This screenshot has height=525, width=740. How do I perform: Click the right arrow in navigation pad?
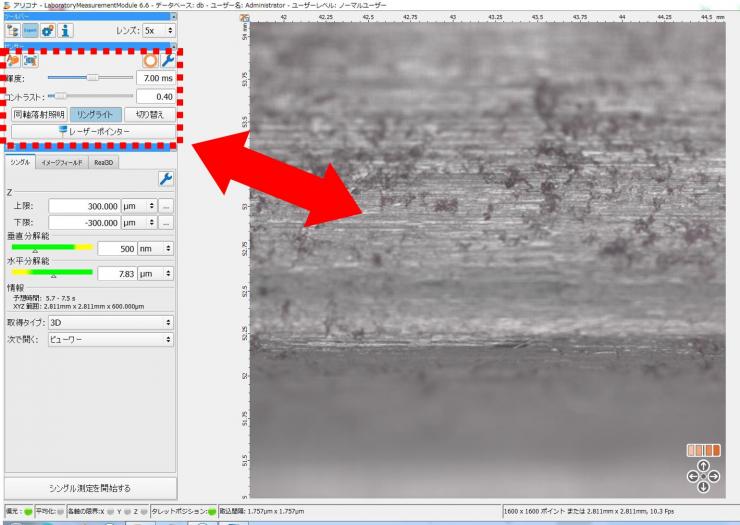[x=714, y=476]
